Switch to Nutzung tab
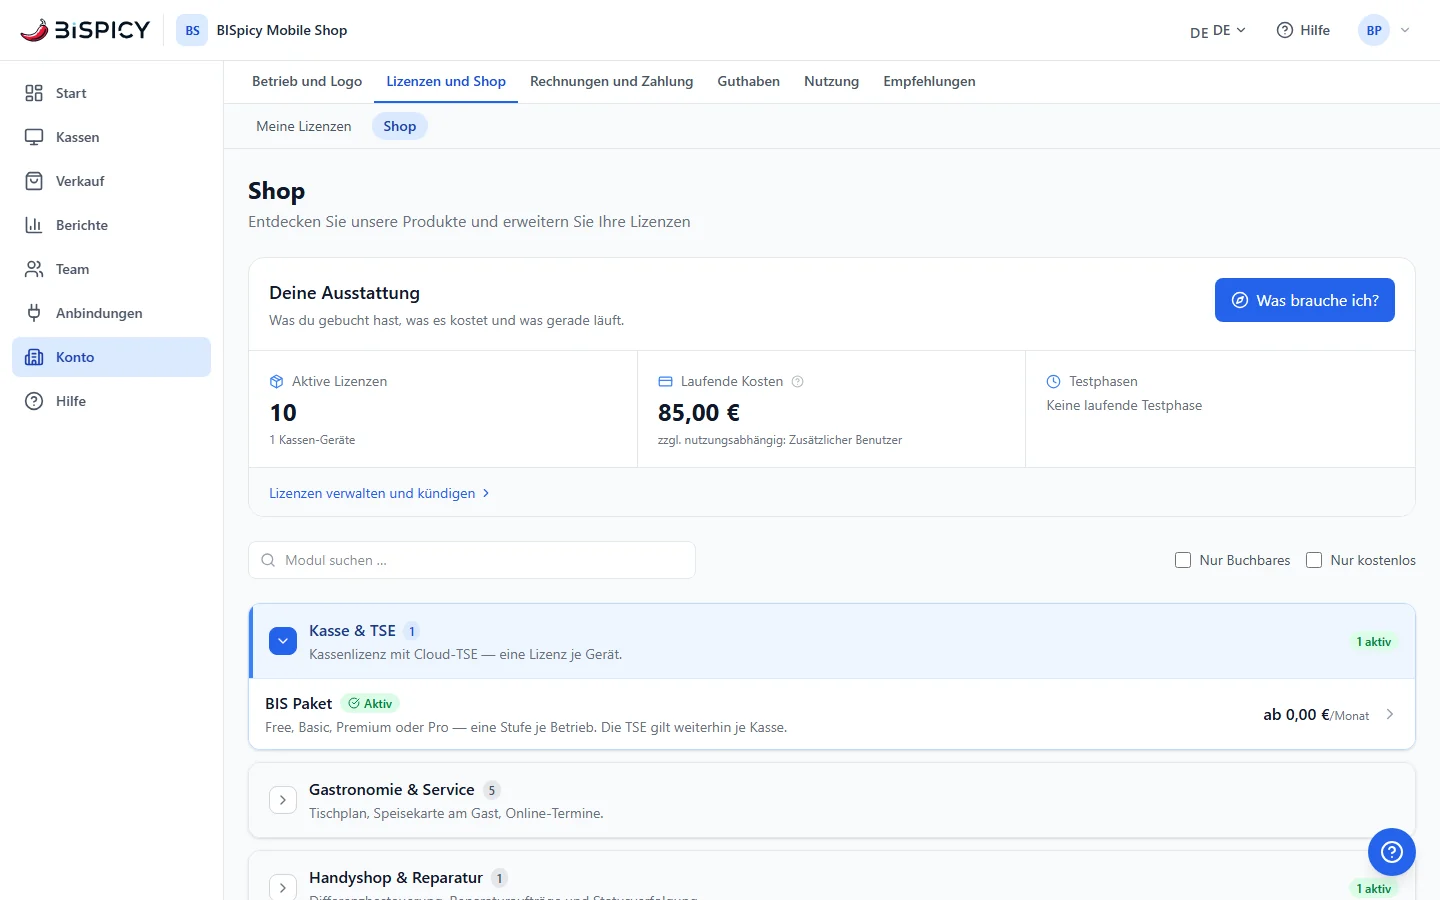The height and width of the screenshot is (900, 1440). pyautogui.click(x=832, y=81)
